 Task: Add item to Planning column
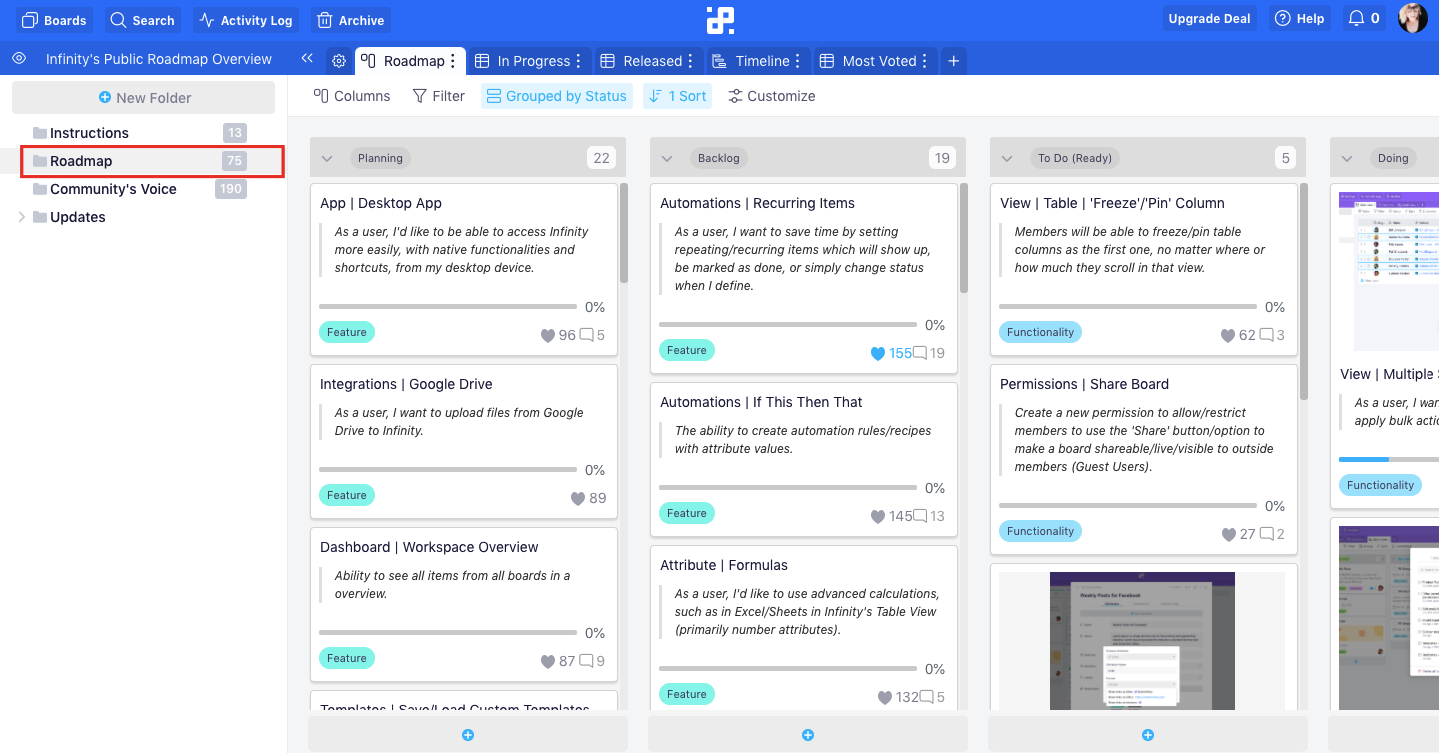click(x=468, y=735)
